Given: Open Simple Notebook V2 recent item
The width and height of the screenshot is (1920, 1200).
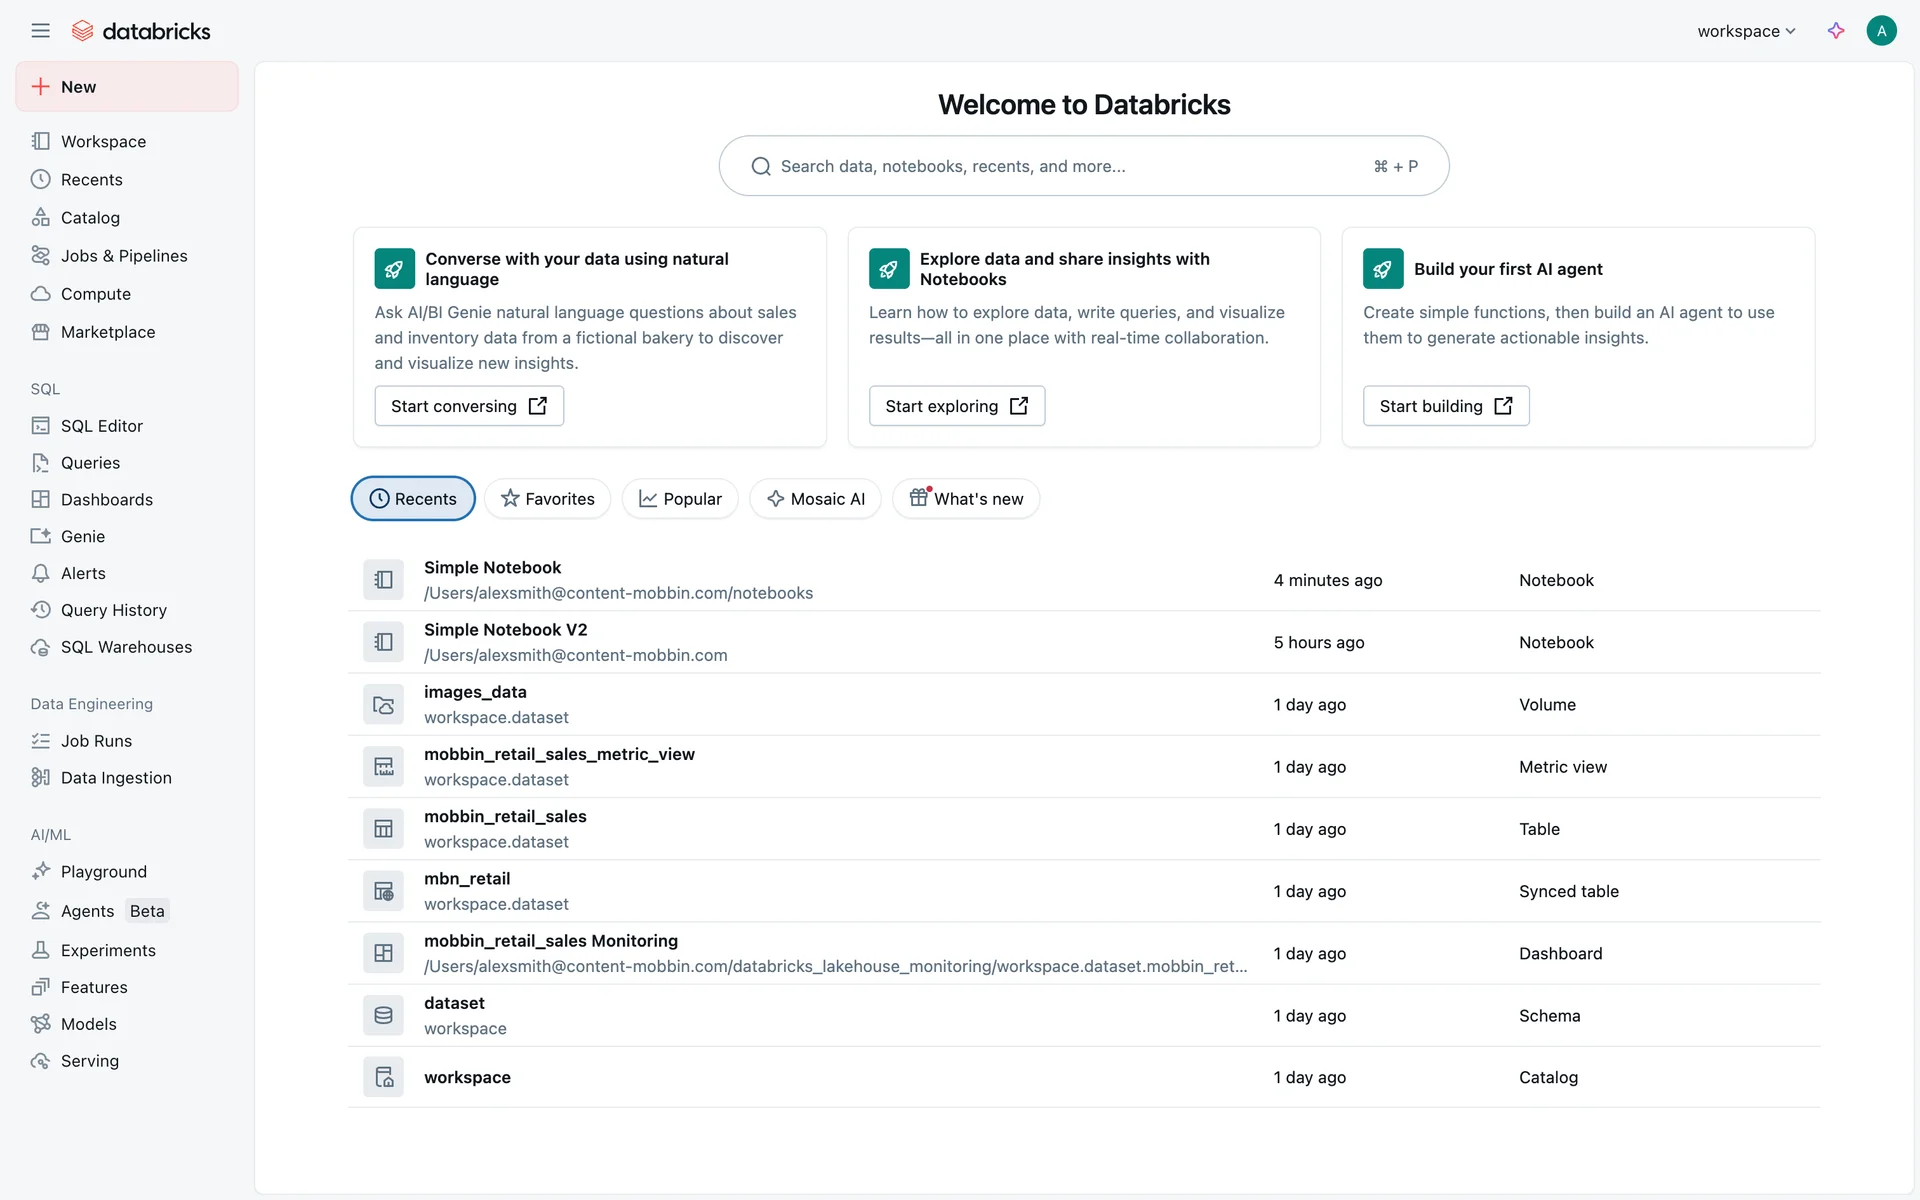Looking at the screenshot, I should 506,630.
